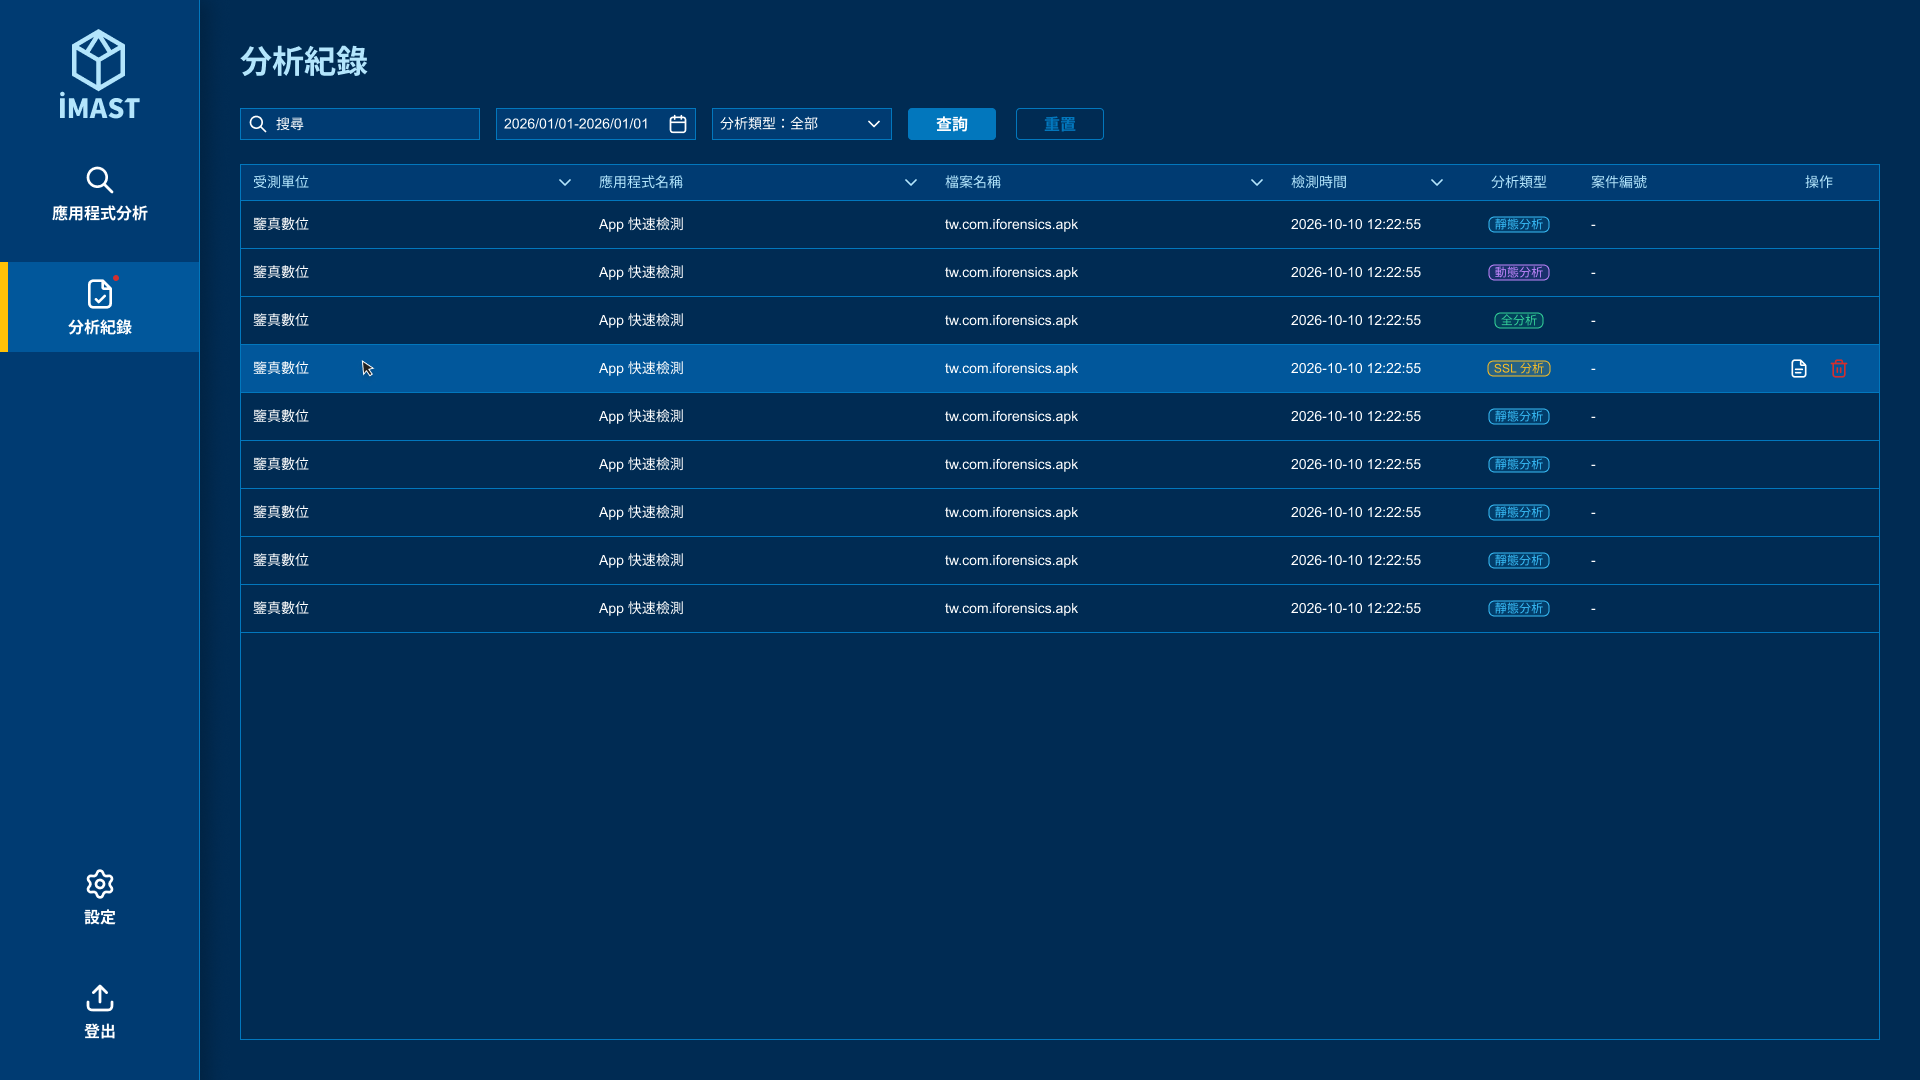Image resolution: width=1920 pixels, height=1080 pixels.
Task: Click timestamp in the 動態分析 row
Action: pos(1356,273)
